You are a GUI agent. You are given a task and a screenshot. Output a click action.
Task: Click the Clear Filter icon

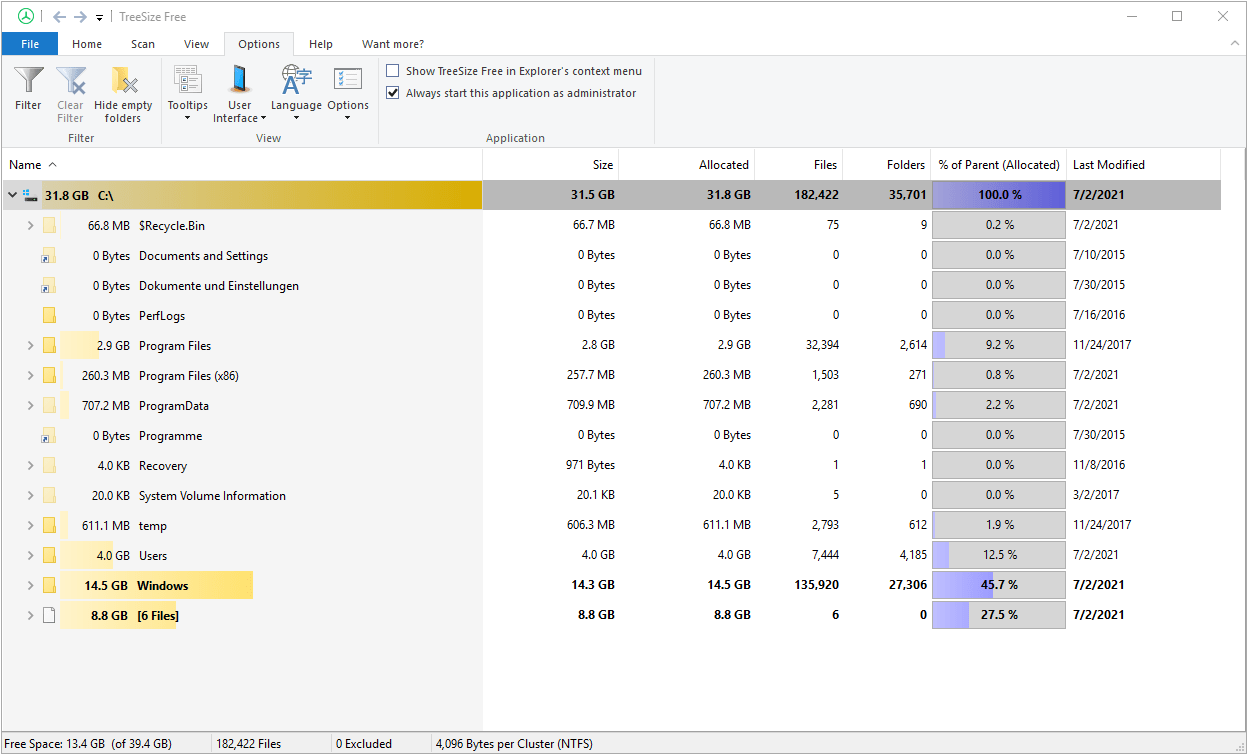(70, 81)
